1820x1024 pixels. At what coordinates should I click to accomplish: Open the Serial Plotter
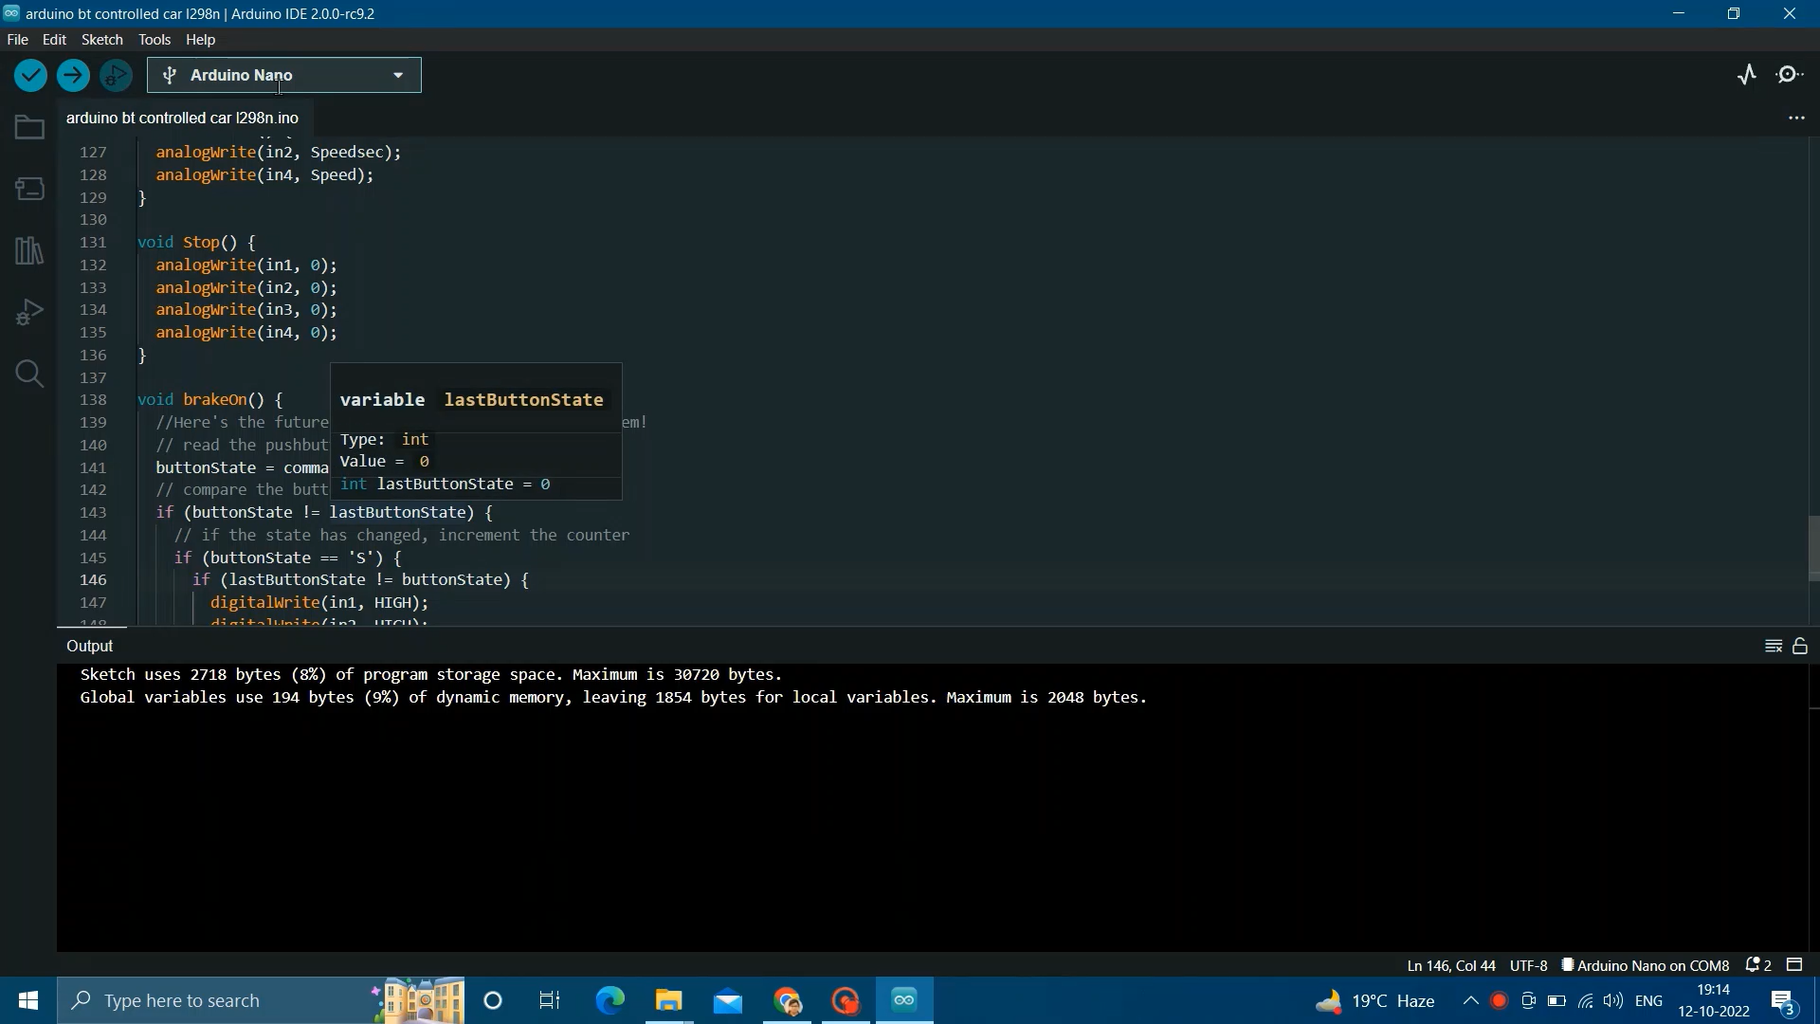point(1747,75)
